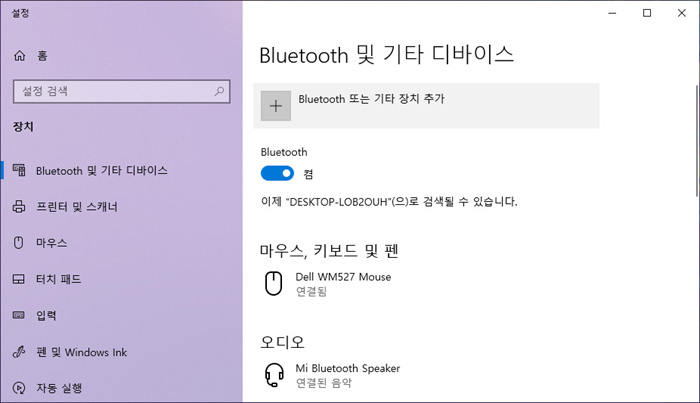Click the search magnifier icon

[x=219, y=91]
